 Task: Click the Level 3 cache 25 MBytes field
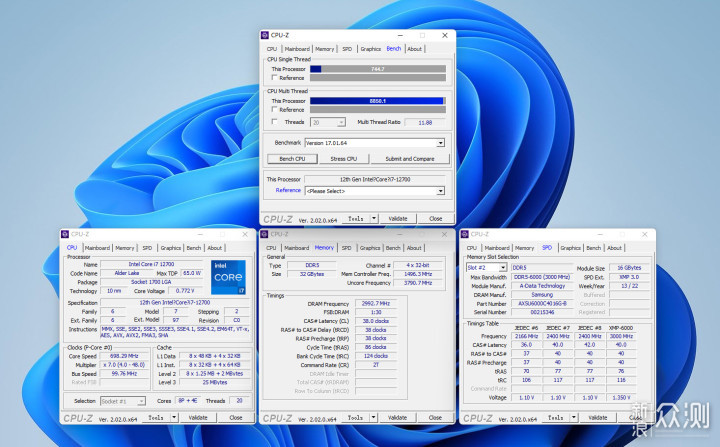click(x=215, y=382)
